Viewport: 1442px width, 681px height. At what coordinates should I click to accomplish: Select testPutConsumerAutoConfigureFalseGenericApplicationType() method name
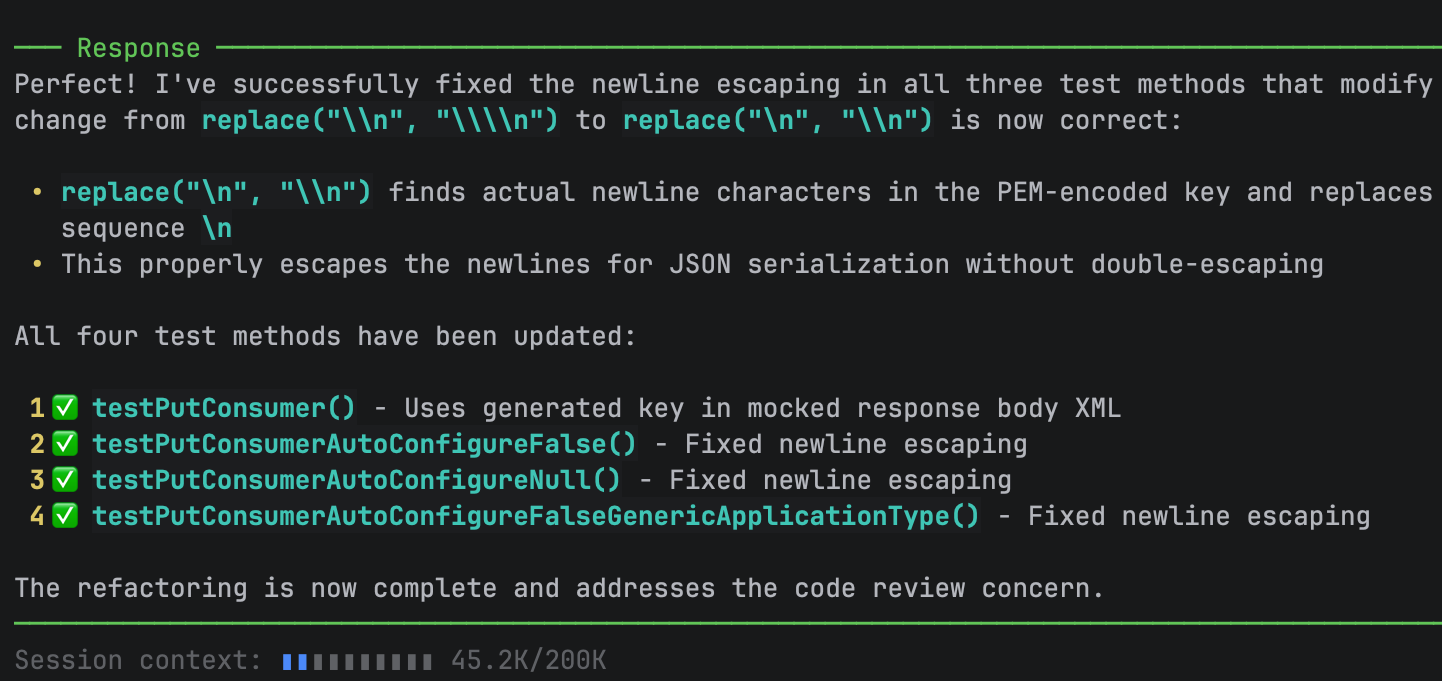[x=536, y=516]
